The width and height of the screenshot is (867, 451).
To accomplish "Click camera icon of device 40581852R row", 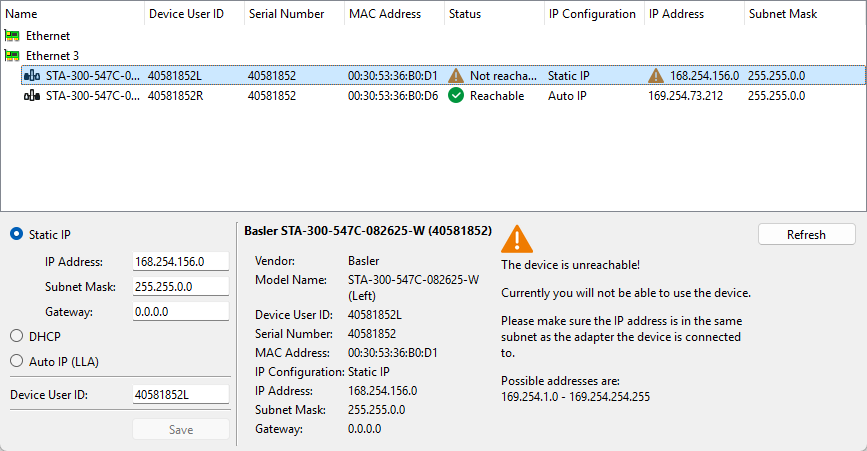I will 32,96.
